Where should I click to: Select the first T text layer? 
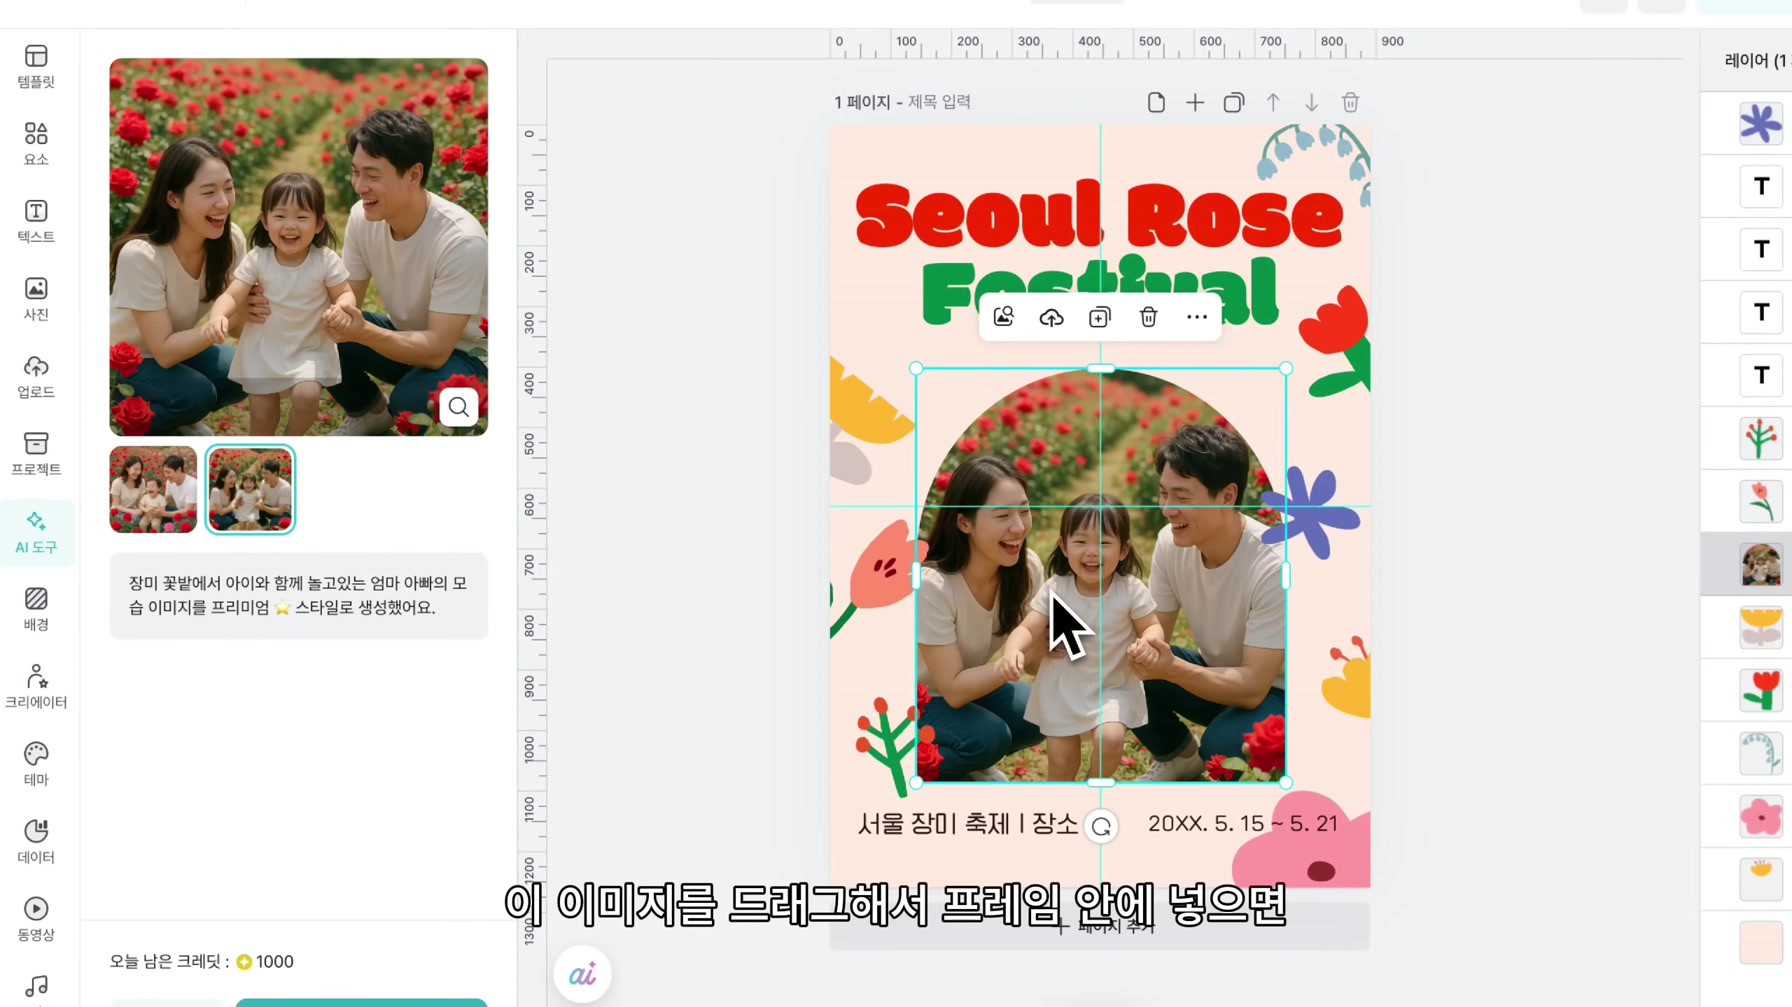(1760, 187)
